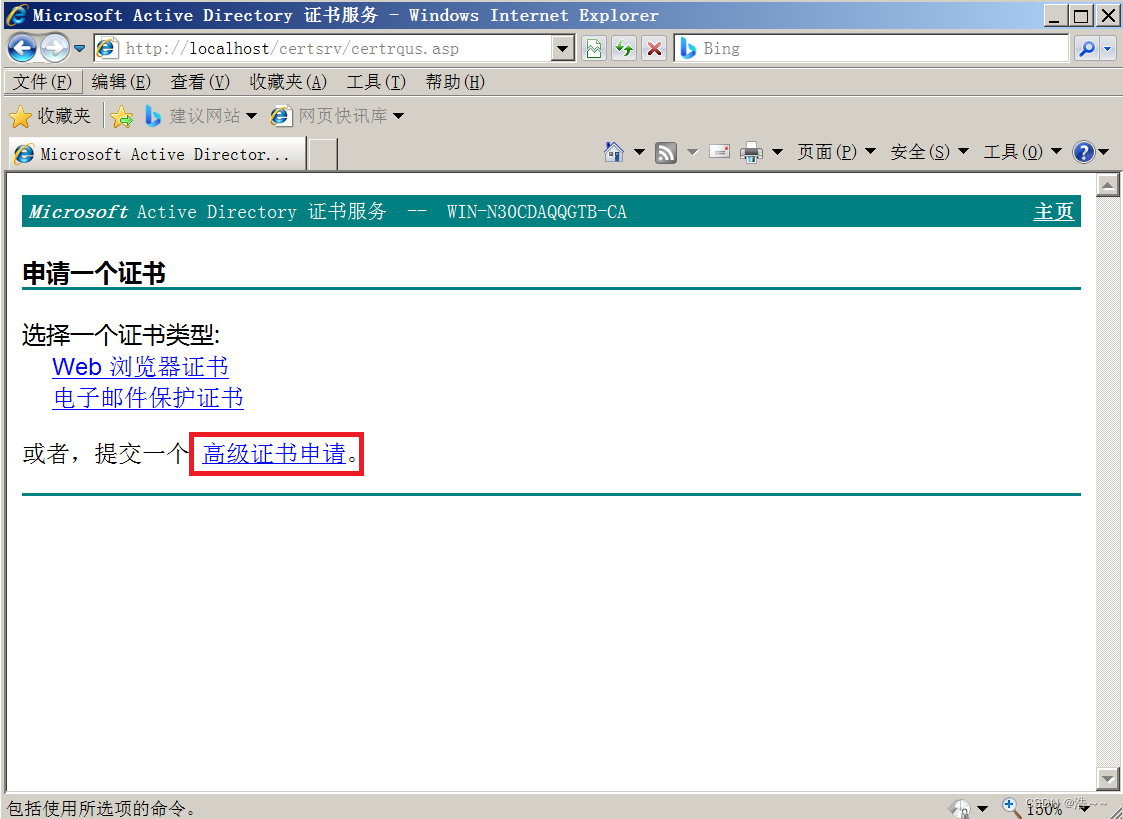Stop loading with the red X icon
The height and width of the screenshot is (819, 1123).
(x=654, y=49)
